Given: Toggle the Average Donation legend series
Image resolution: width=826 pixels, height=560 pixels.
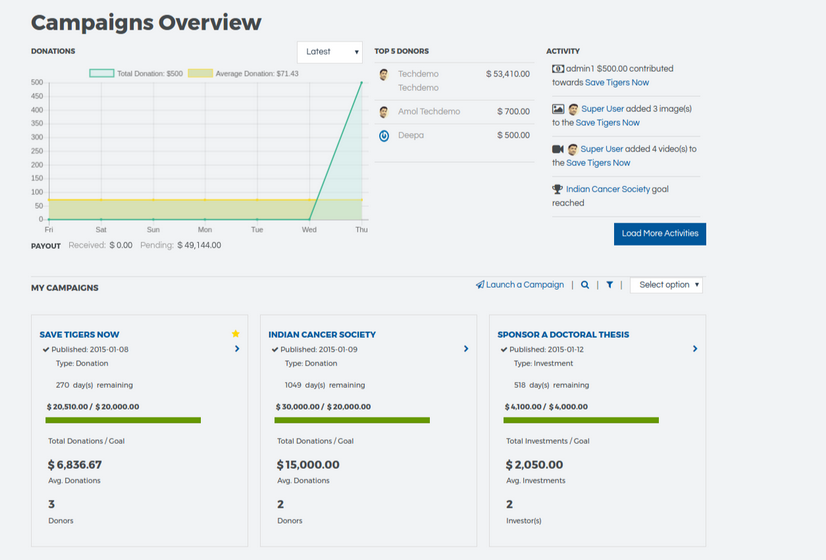Looking at the screenshot, I should tap(201, 73).
